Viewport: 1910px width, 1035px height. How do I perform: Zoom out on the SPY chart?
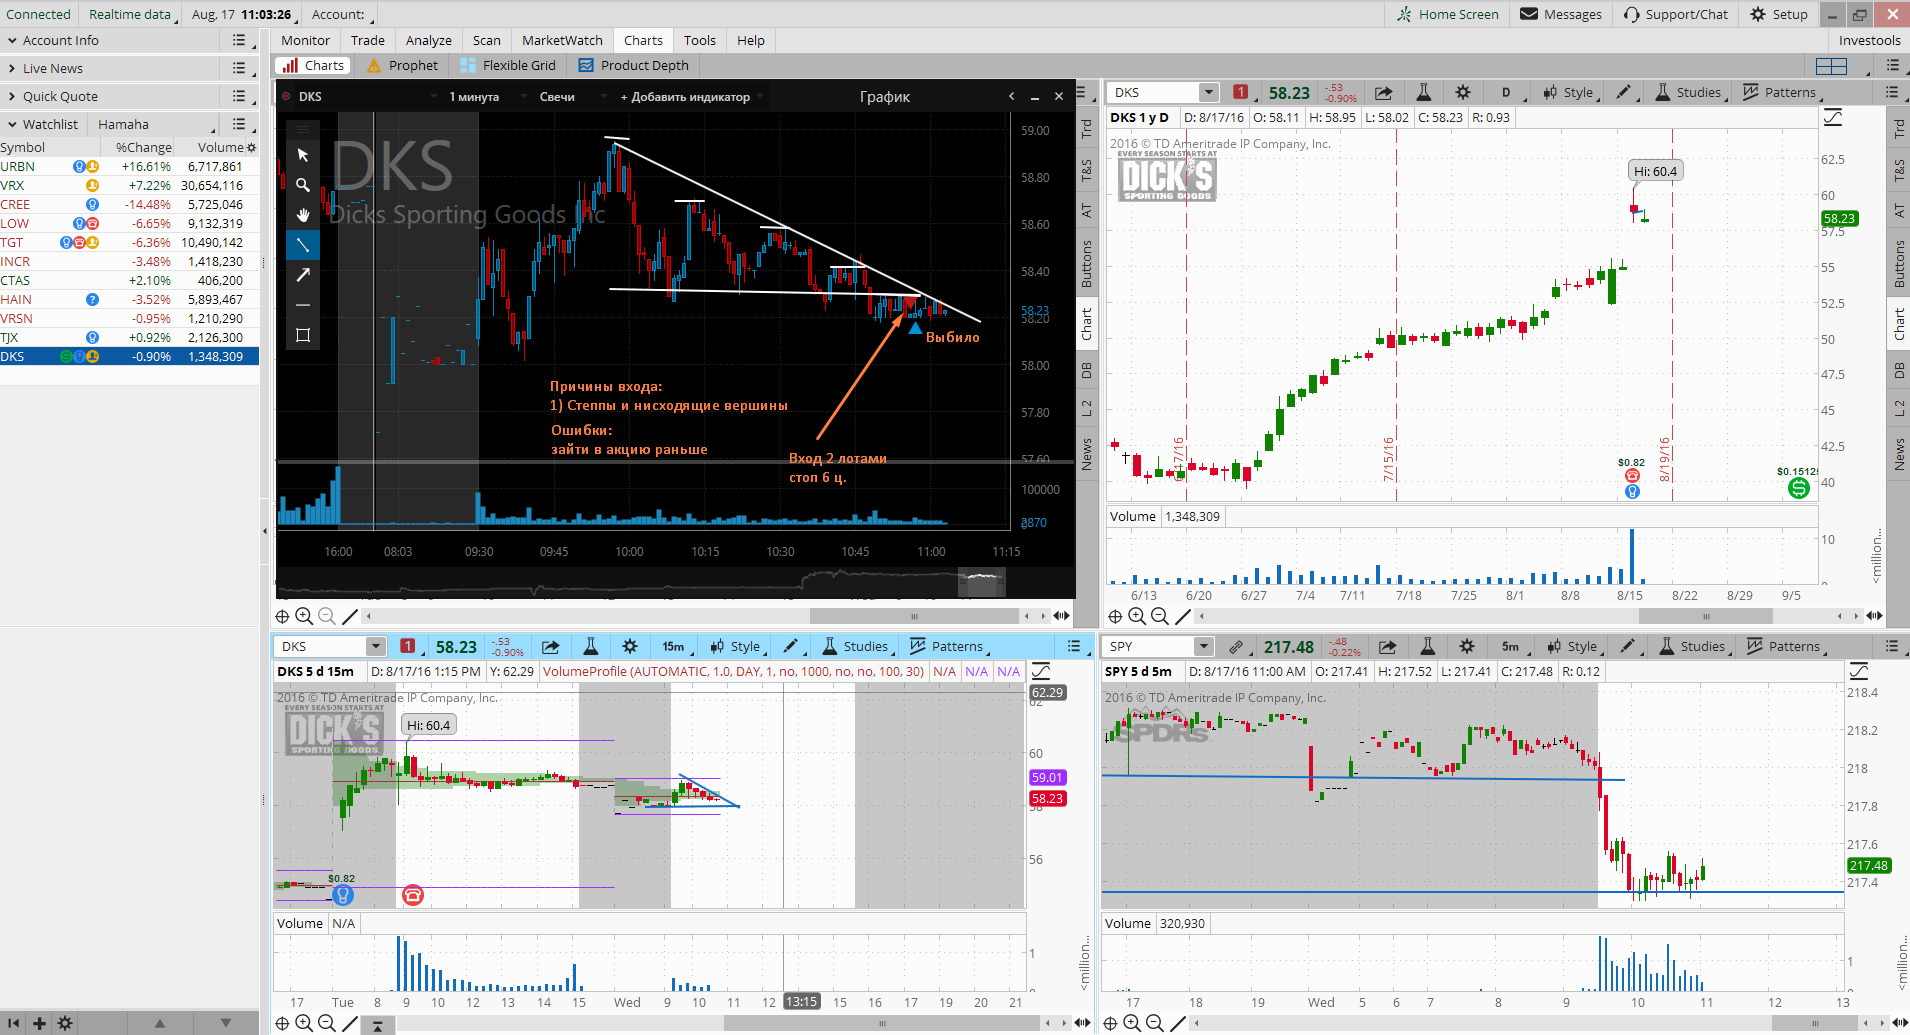coord(1154,1023)
